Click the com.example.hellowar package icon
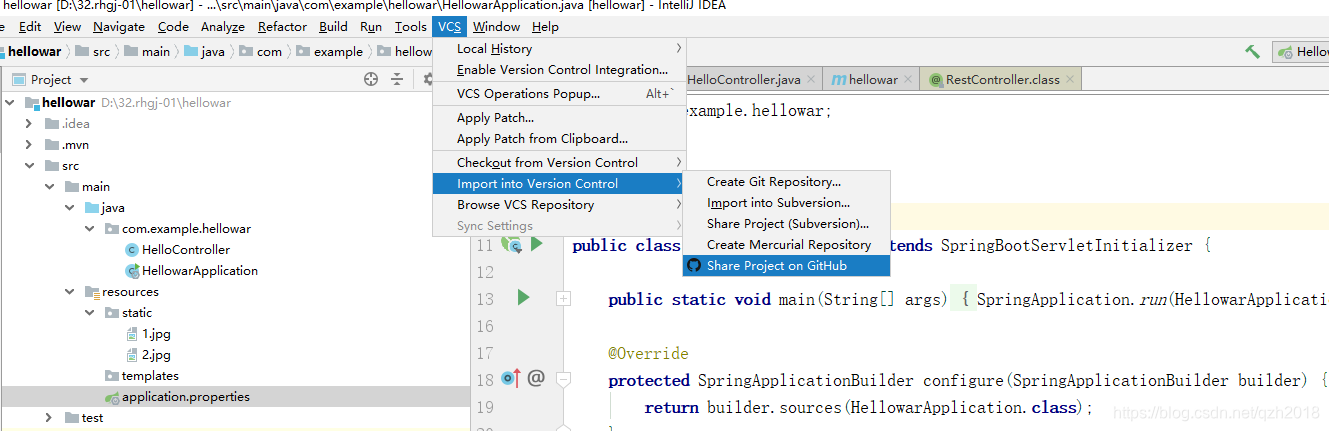The height and width of the screenshot is (431, 1329). pyautogui.click(x=112, y=229)
